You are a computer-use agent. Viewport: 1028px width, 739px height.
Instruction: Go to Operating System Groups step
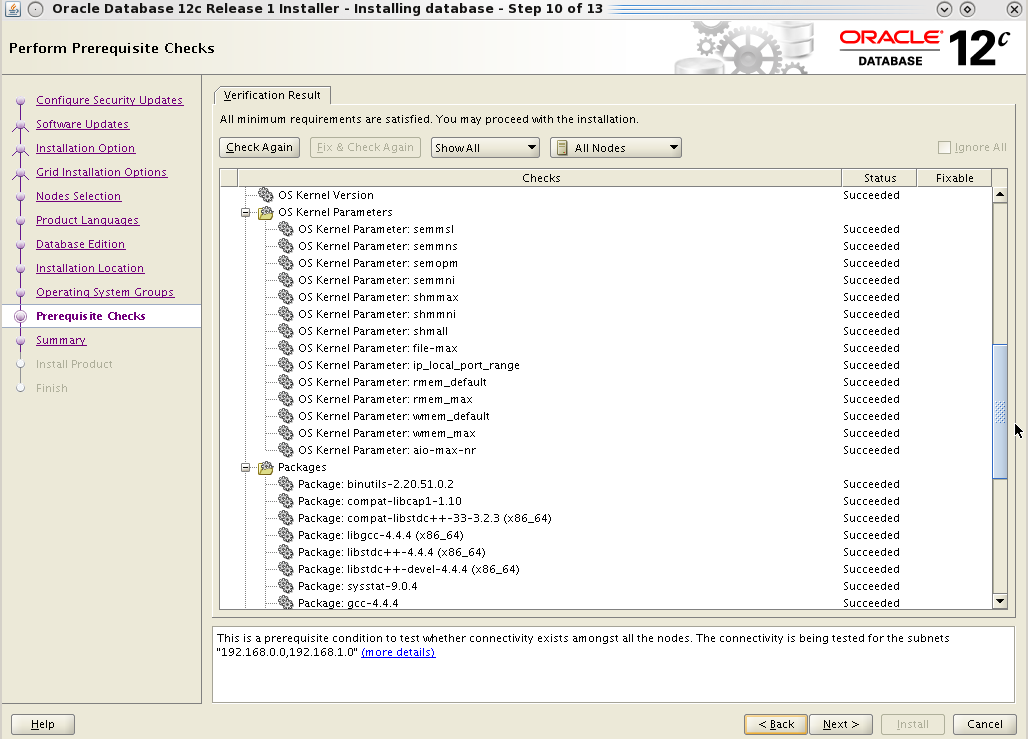click(x=105, y=292)
